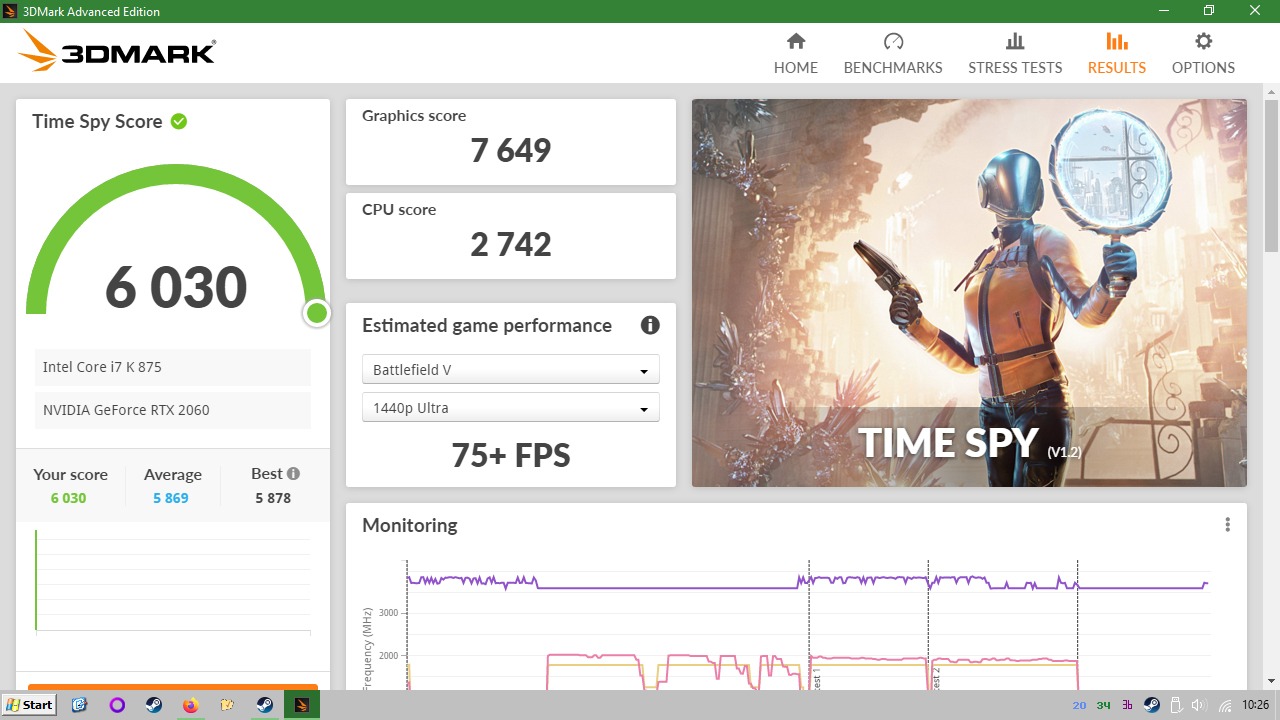Click the volume speaker tray icon
This screenshot has height=720, width=1280.
(x=1199, y=705)
